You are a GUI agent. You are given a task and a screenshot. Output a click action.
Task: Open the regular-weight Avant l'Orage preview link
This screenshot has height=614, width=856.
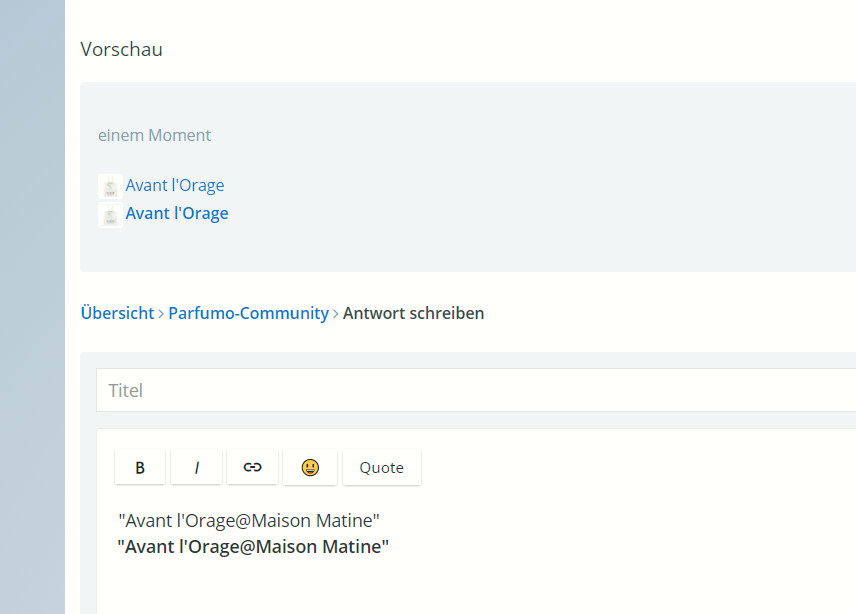click(175, 186)
